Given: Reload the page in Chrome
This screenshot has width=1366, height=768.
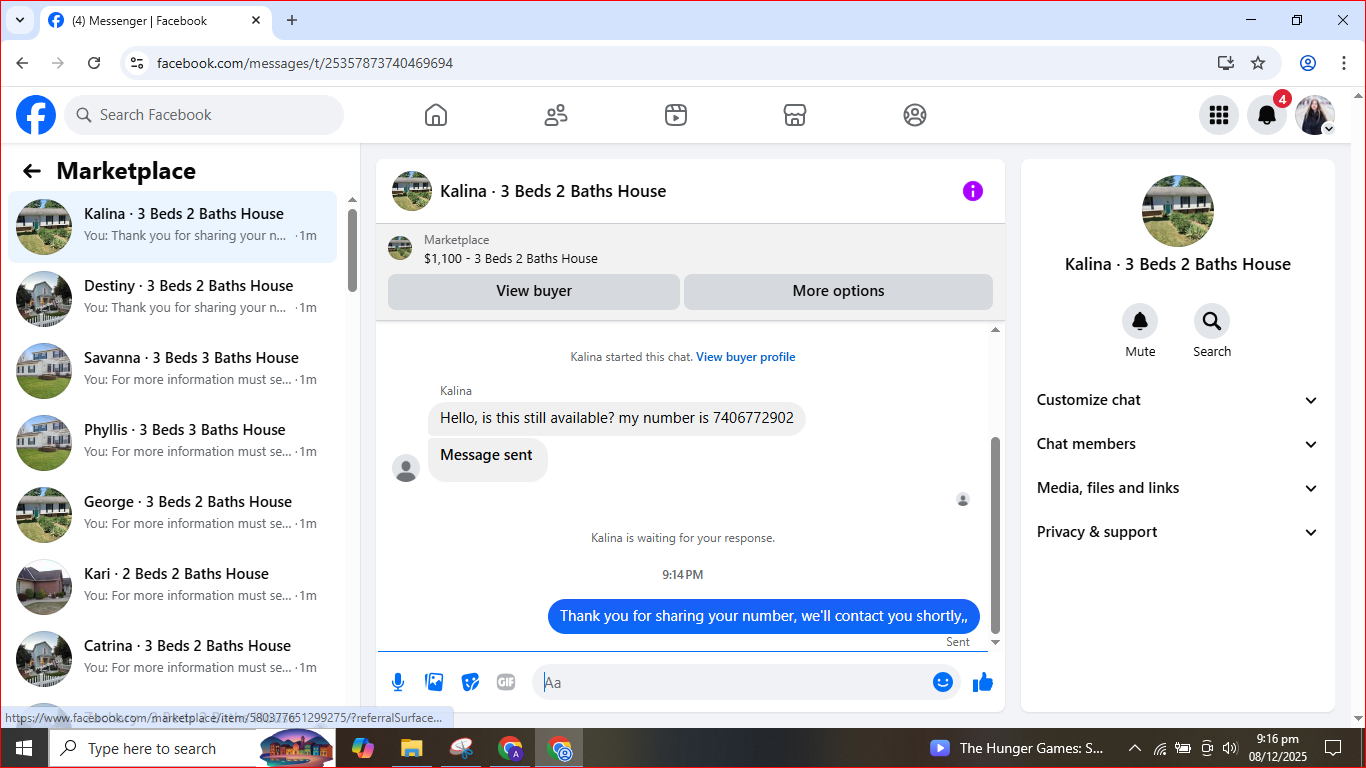Looking at the screenshot, I should click(94, 63).
